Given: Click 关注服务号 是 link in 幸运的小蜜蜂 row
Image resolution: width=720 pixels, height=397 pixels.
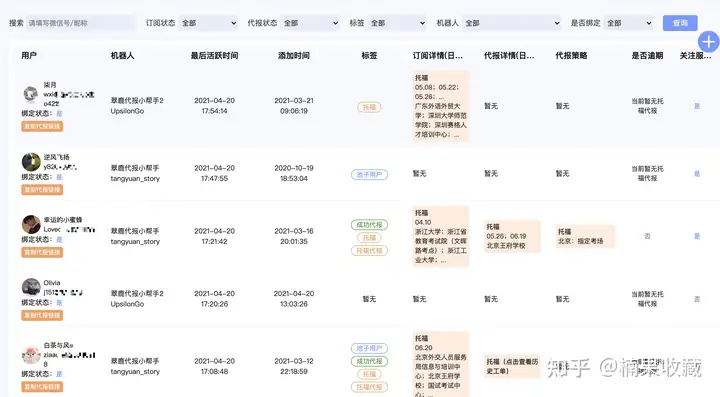Looking at the screenshot, I should pos(697,236).
